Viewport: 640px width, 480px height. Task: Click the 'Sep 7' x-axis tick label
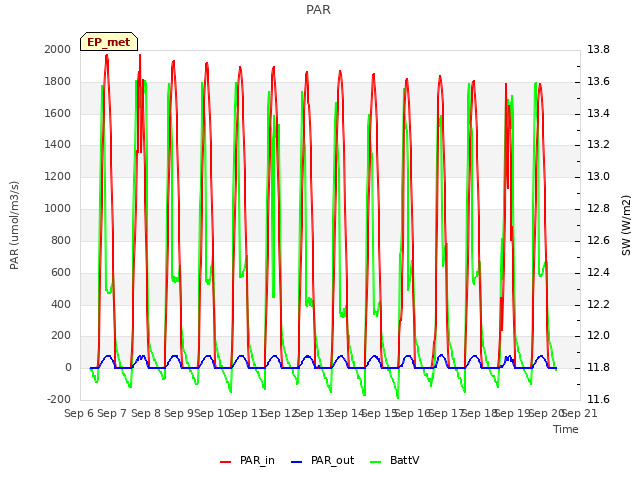click(113, 413)
